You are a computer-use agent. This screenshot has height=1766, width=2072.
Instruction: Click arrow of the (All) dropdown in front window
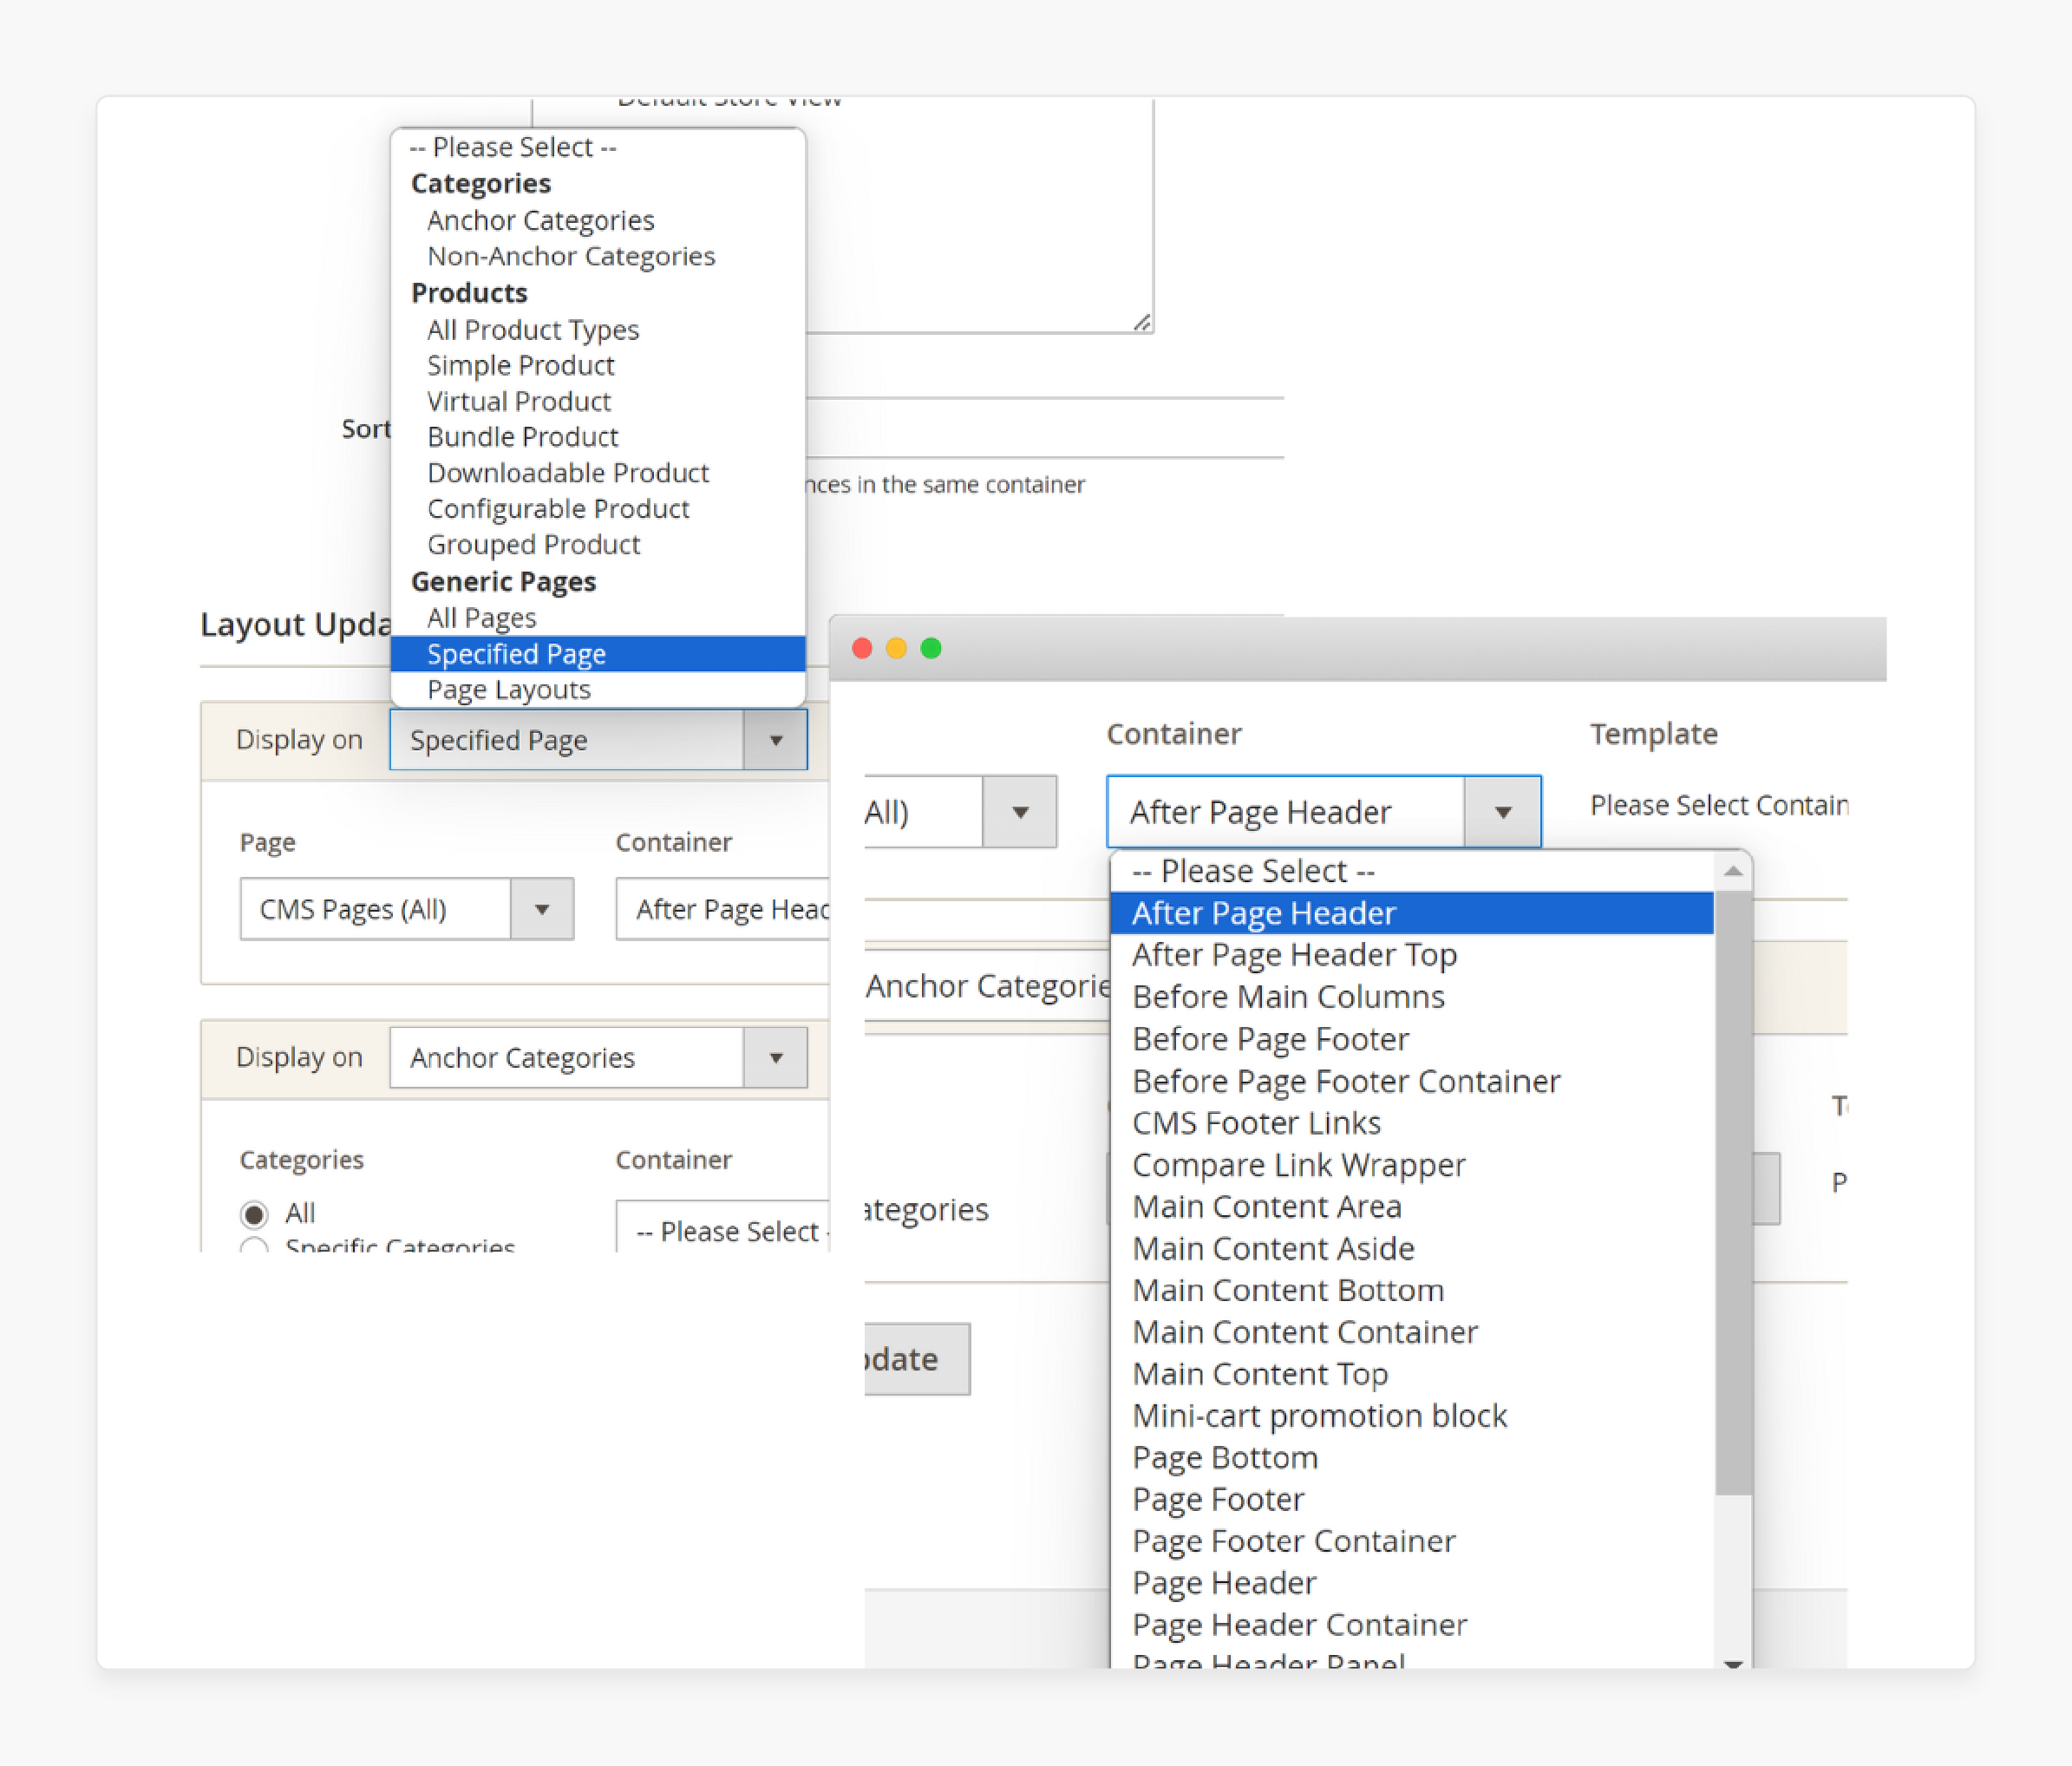click(x=1019, y=811)
